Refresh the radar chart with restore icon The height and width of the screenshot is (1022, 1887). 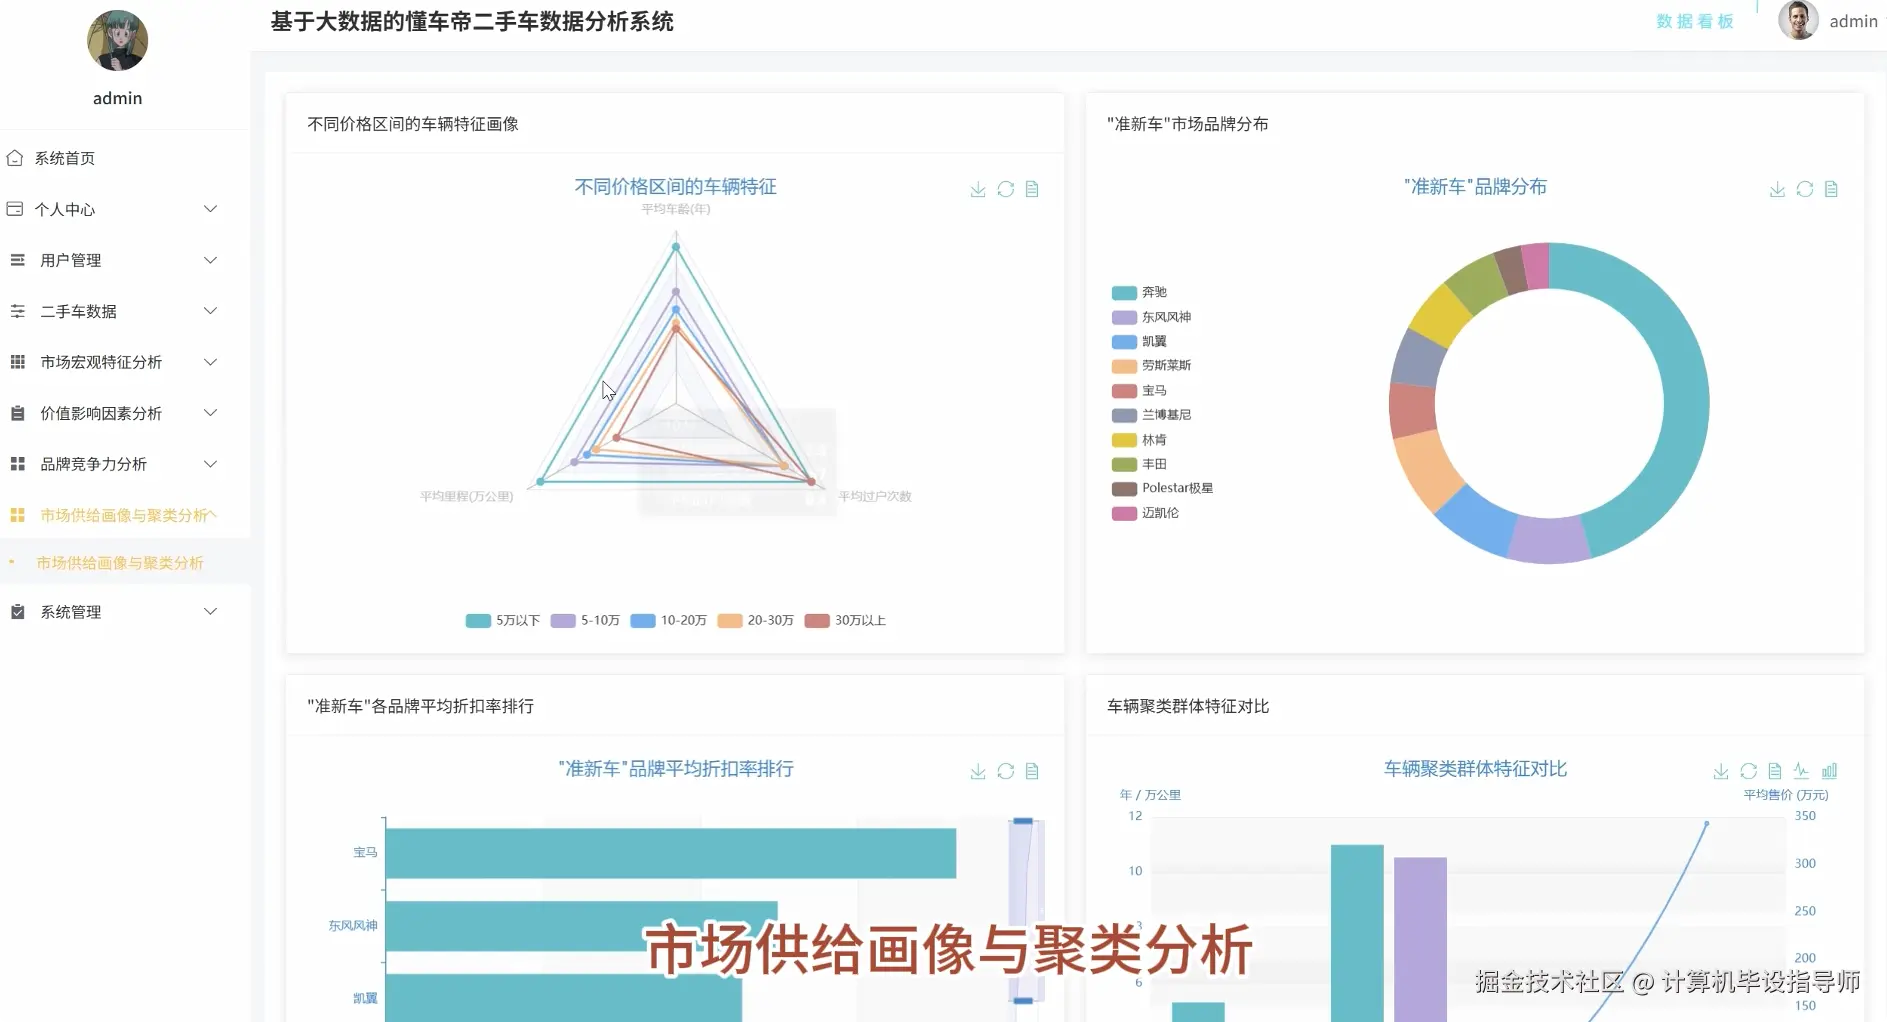coord(1005,189)
